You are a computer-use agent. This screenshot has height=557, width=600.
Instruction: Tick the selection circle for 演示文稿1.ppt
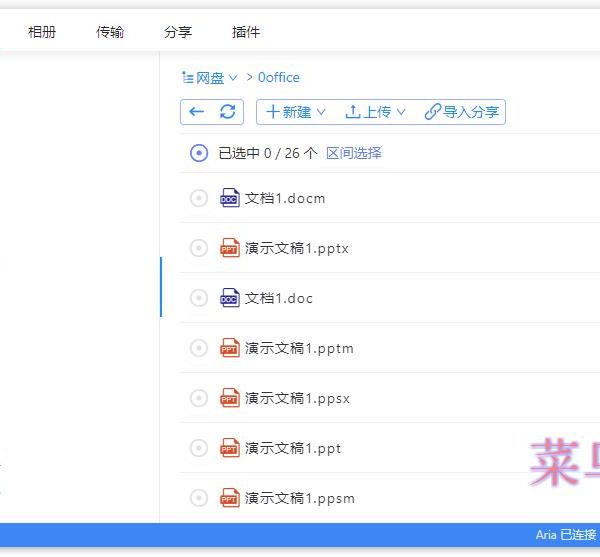tap(199, 448)
